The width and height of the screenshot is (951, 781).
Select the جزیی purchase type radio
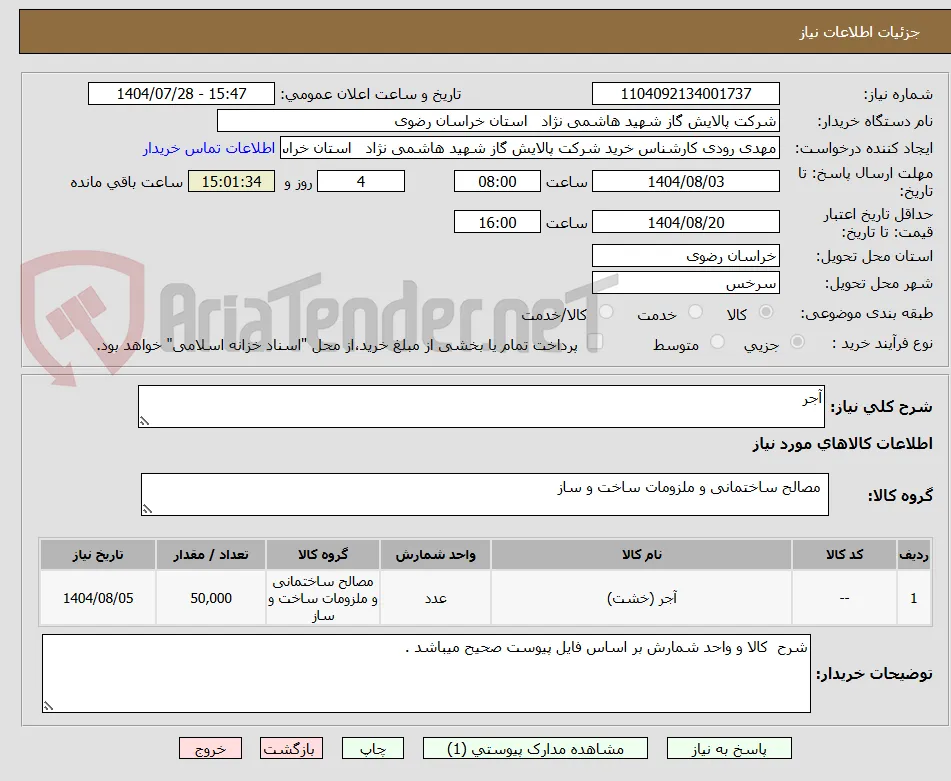pyautogui.click(x=797, y=342)
